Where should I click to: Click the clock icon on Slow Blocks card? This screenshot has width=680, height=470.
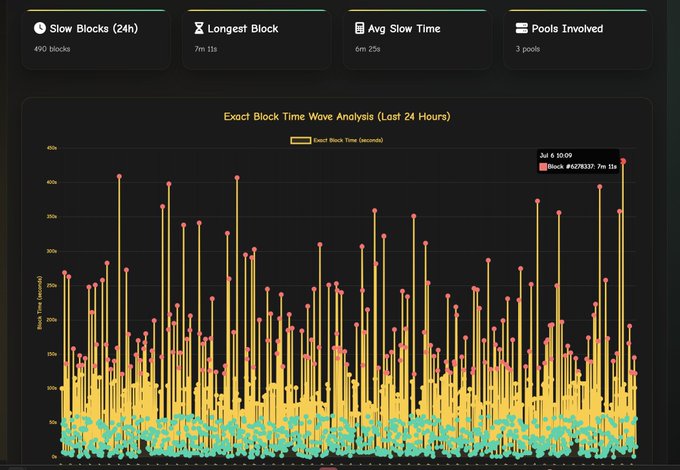click(x=40, y=28)
